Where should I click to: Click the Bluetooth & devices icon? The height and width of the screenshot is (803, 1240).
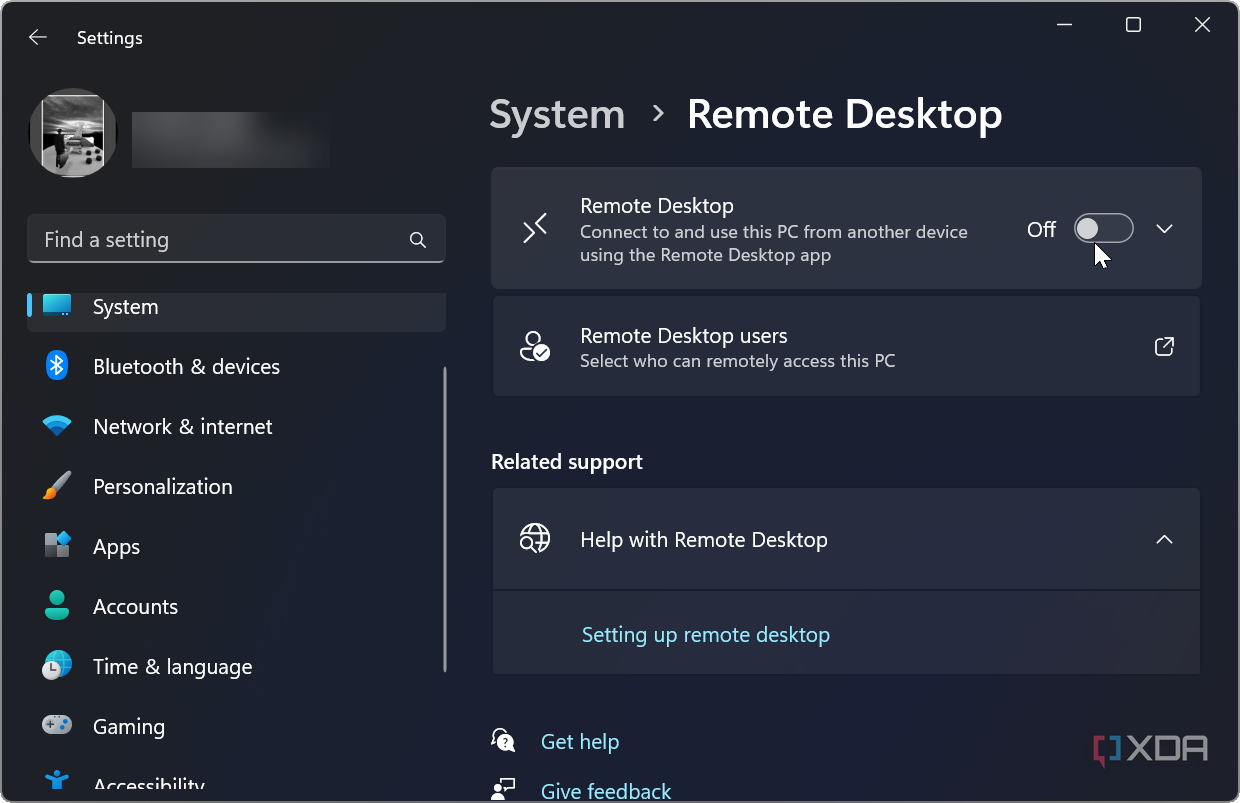(57, 366)
